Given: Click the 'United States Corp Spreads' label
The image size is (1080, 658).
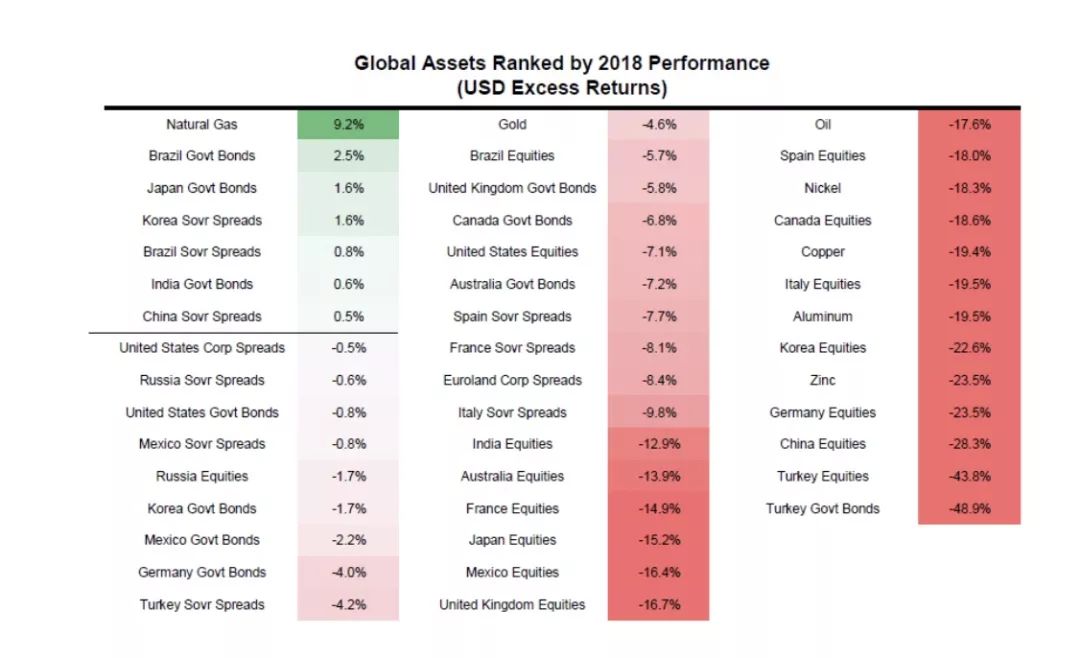Looking at the screenshot, I should coord(202,348).
